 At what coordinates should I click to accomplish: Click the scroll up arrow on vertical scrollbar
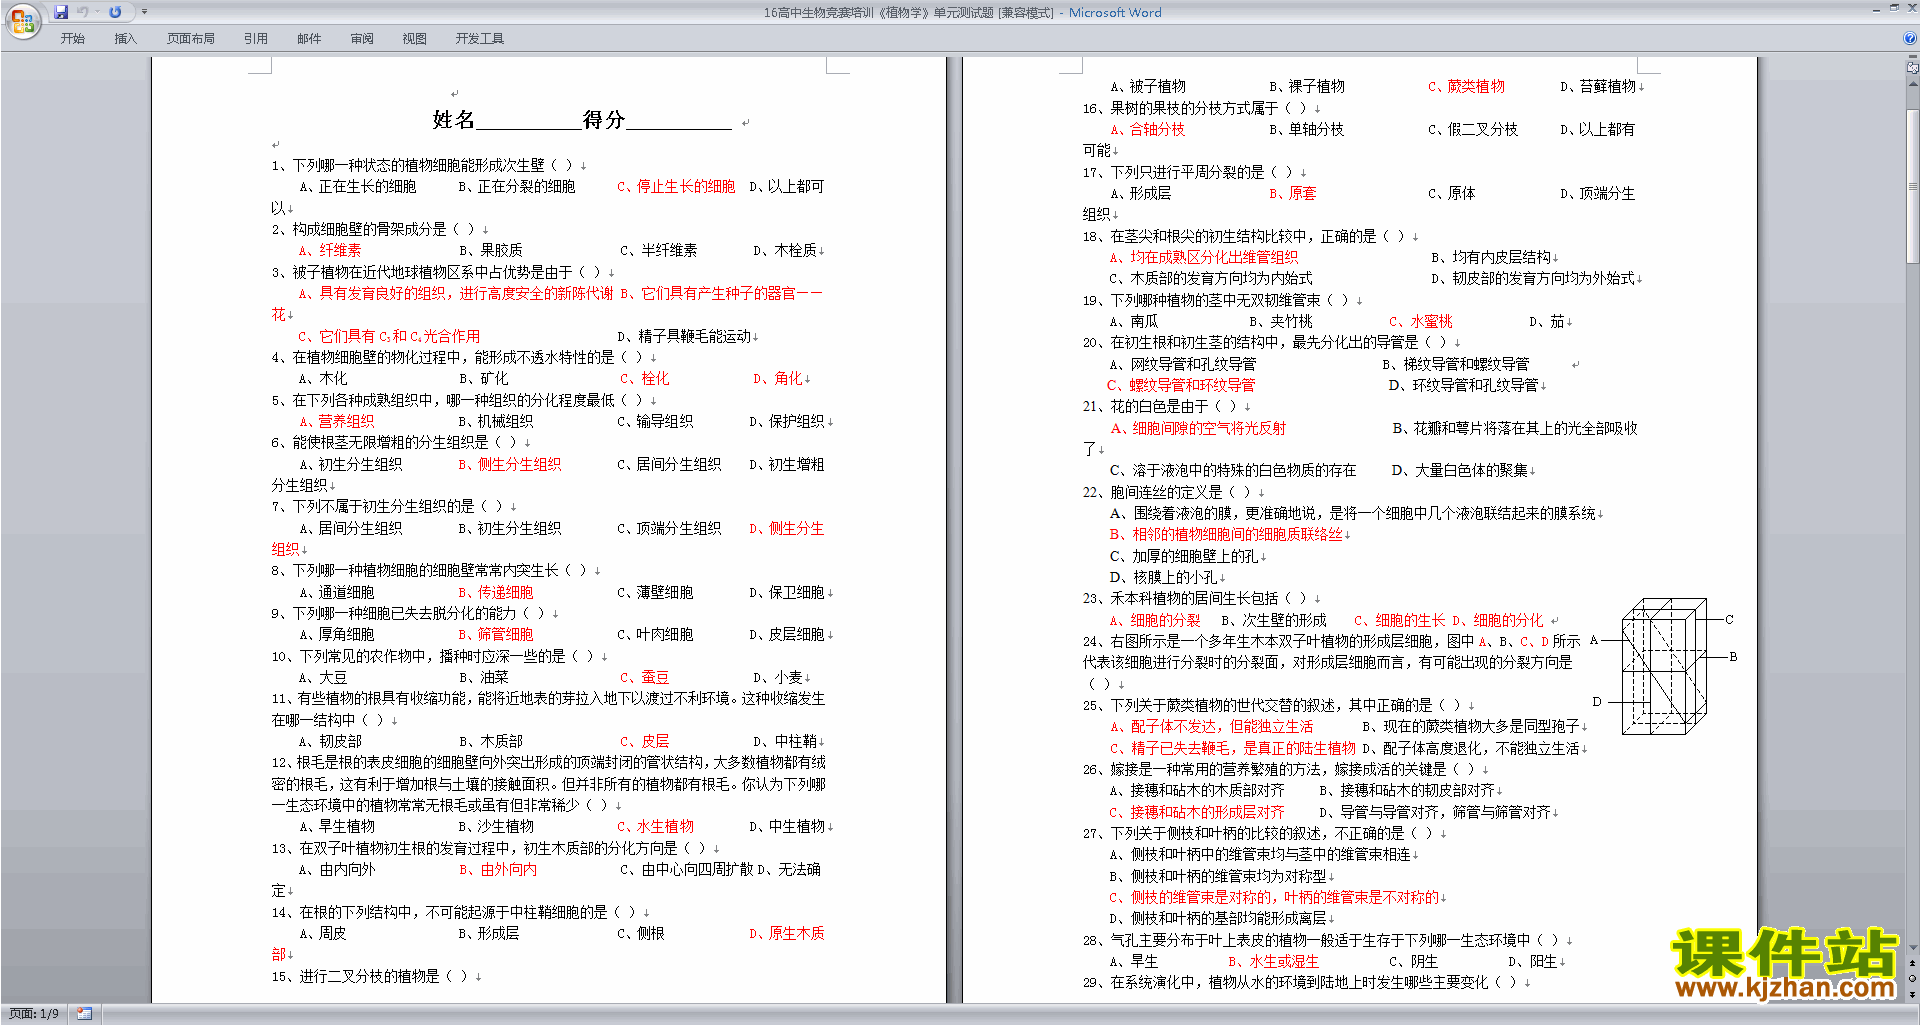[x=1913, y=83]
